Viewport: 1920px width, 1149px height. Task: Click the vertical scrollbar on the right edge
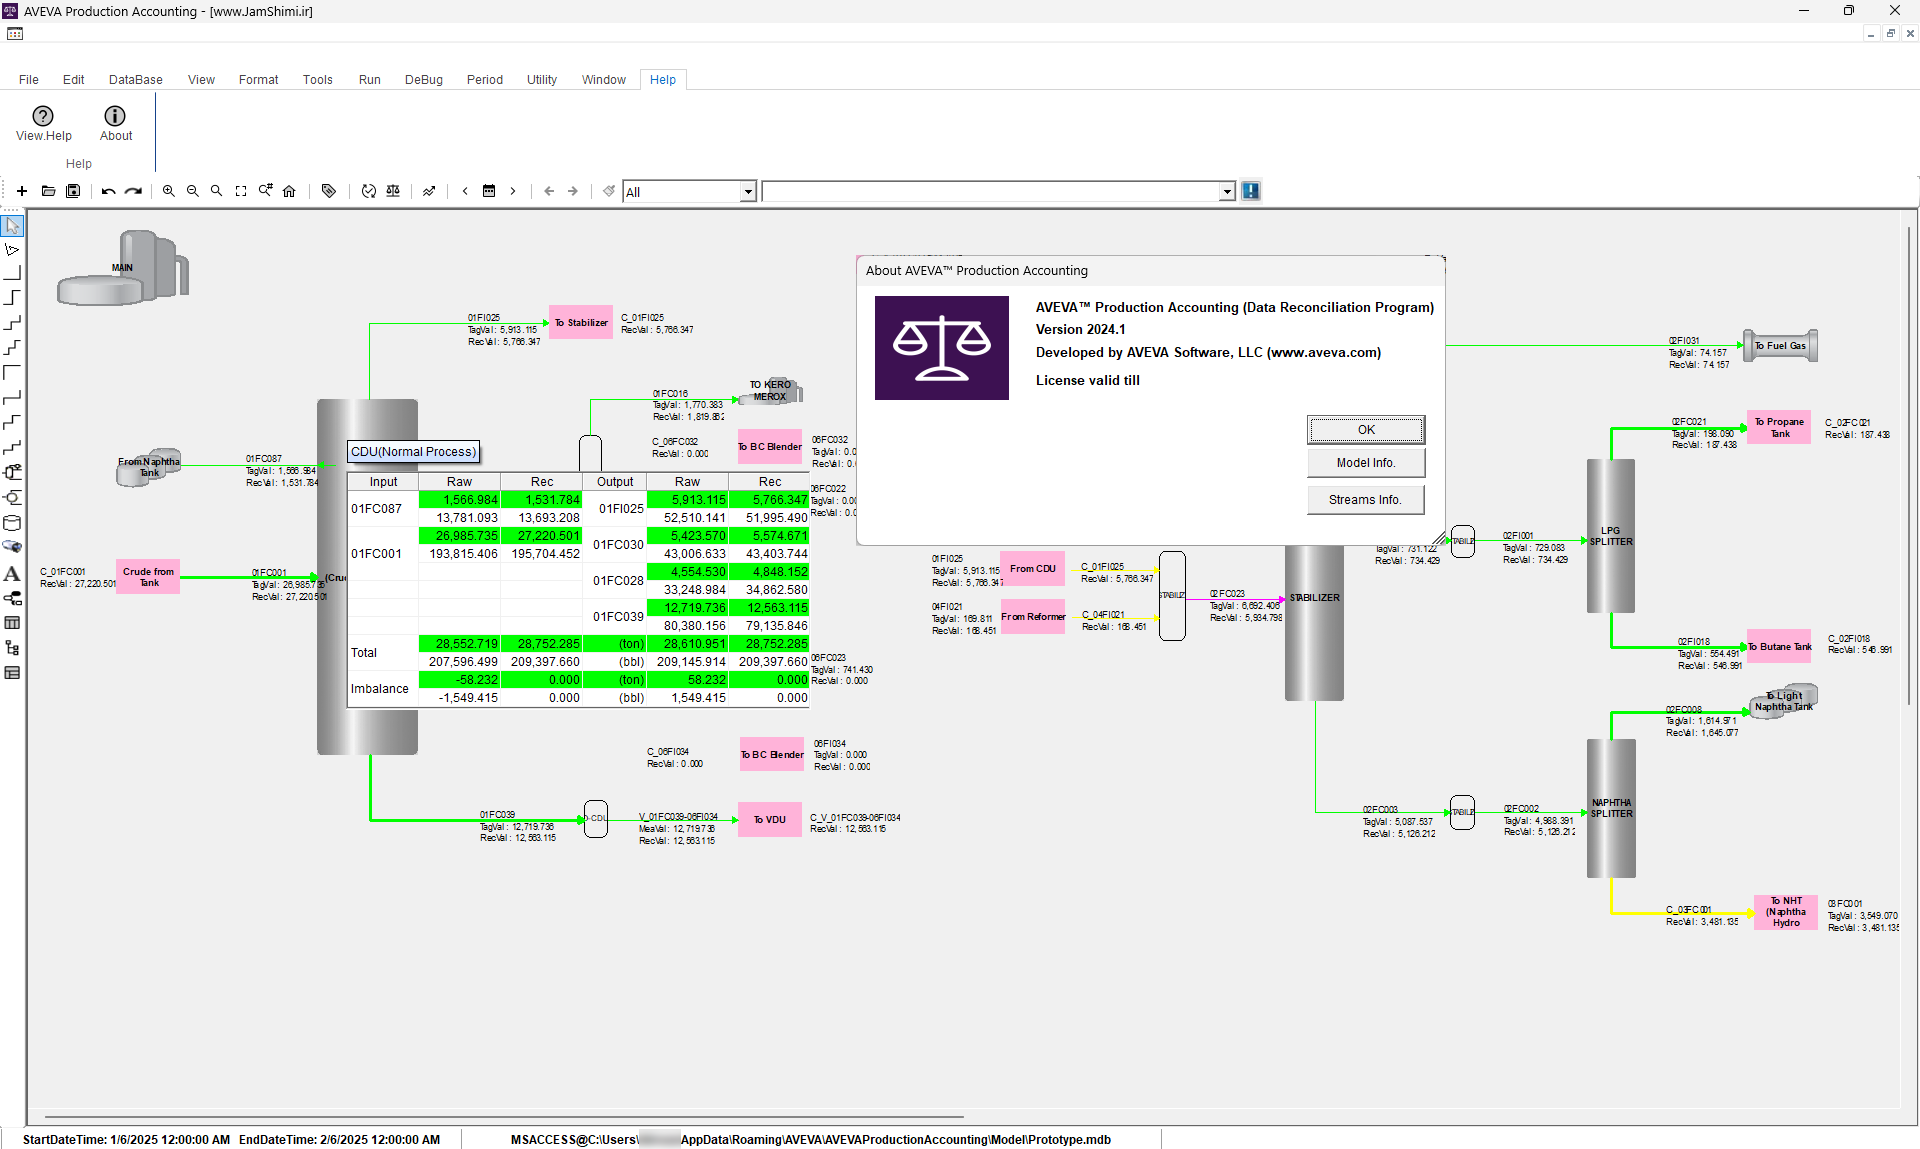pyautogui.click(x=1909, y=465)
